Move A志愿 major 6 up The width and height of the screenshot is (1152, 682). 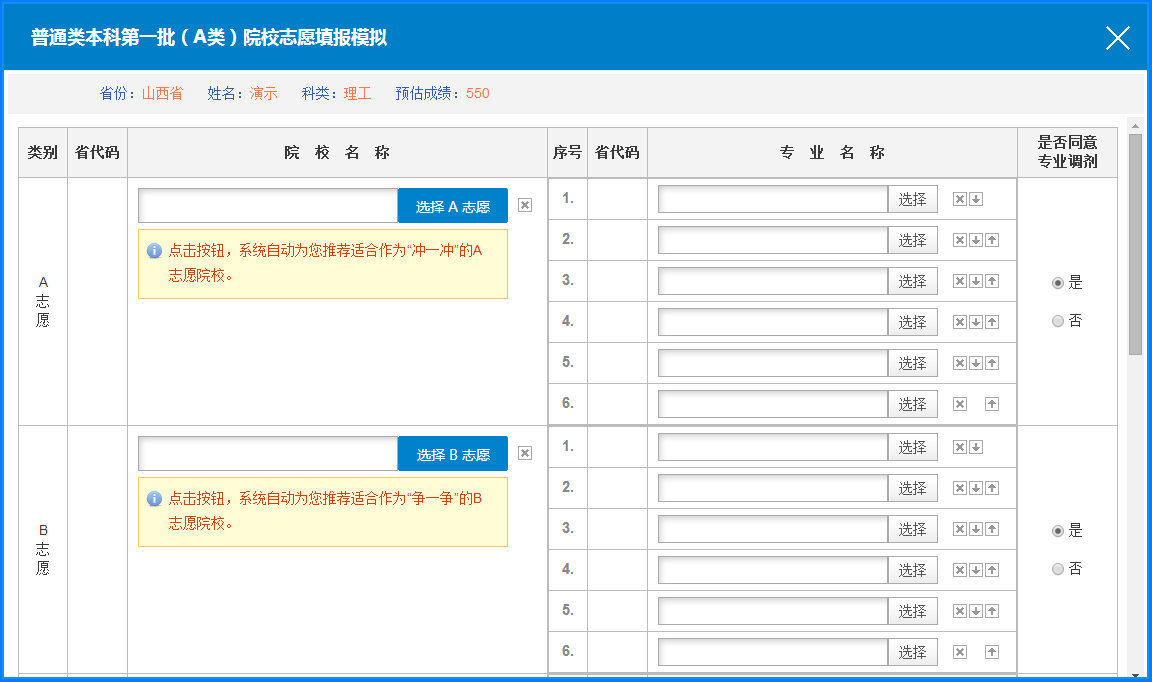click(x=992, y=404)
